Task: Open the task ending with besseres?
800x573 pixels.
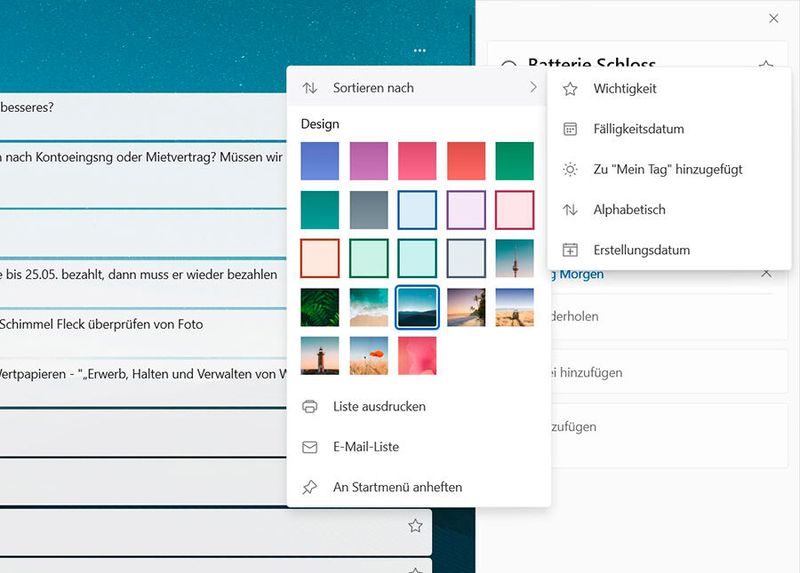Action: click(143, 115)
